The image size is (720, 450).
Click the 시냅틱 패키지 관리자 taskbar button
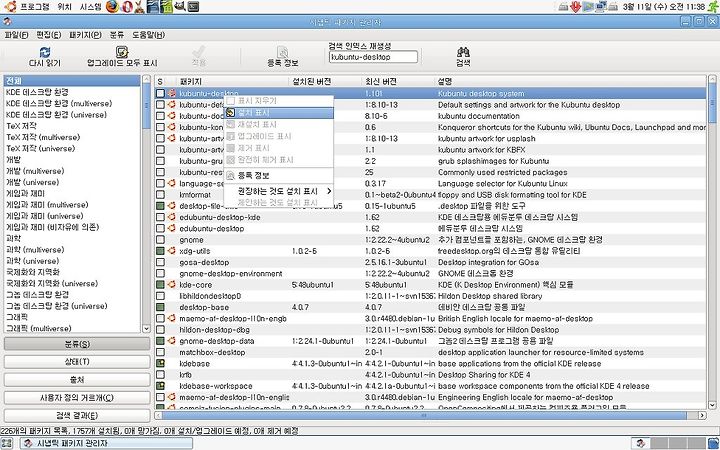(107, 443)
